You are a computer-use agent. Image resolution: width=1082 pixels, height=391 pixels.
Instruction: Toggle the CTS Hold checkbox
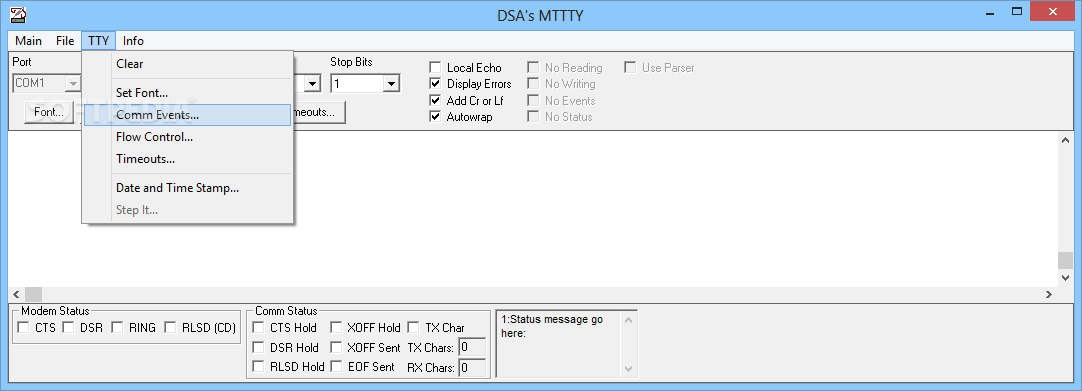258,328
